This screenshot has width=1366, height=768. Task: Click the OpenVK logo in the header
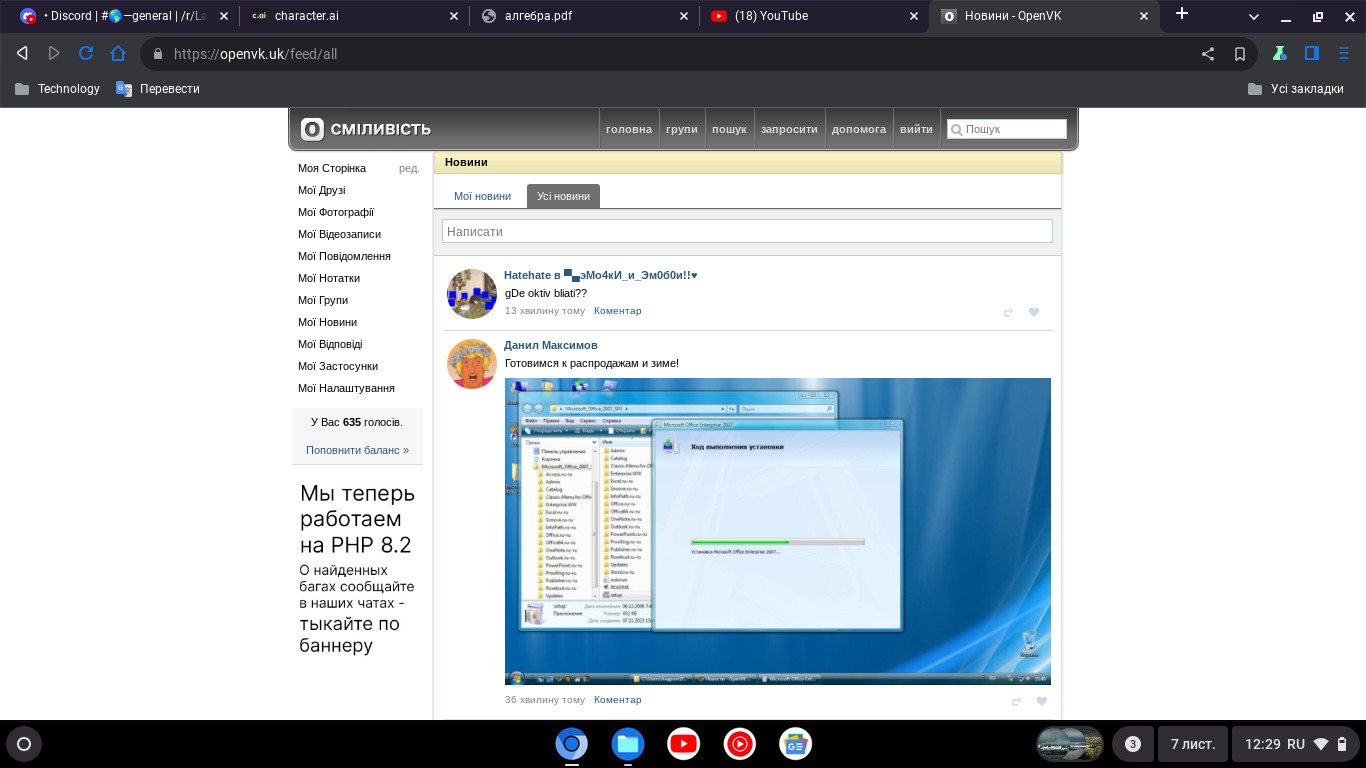[x=366, y=129]
